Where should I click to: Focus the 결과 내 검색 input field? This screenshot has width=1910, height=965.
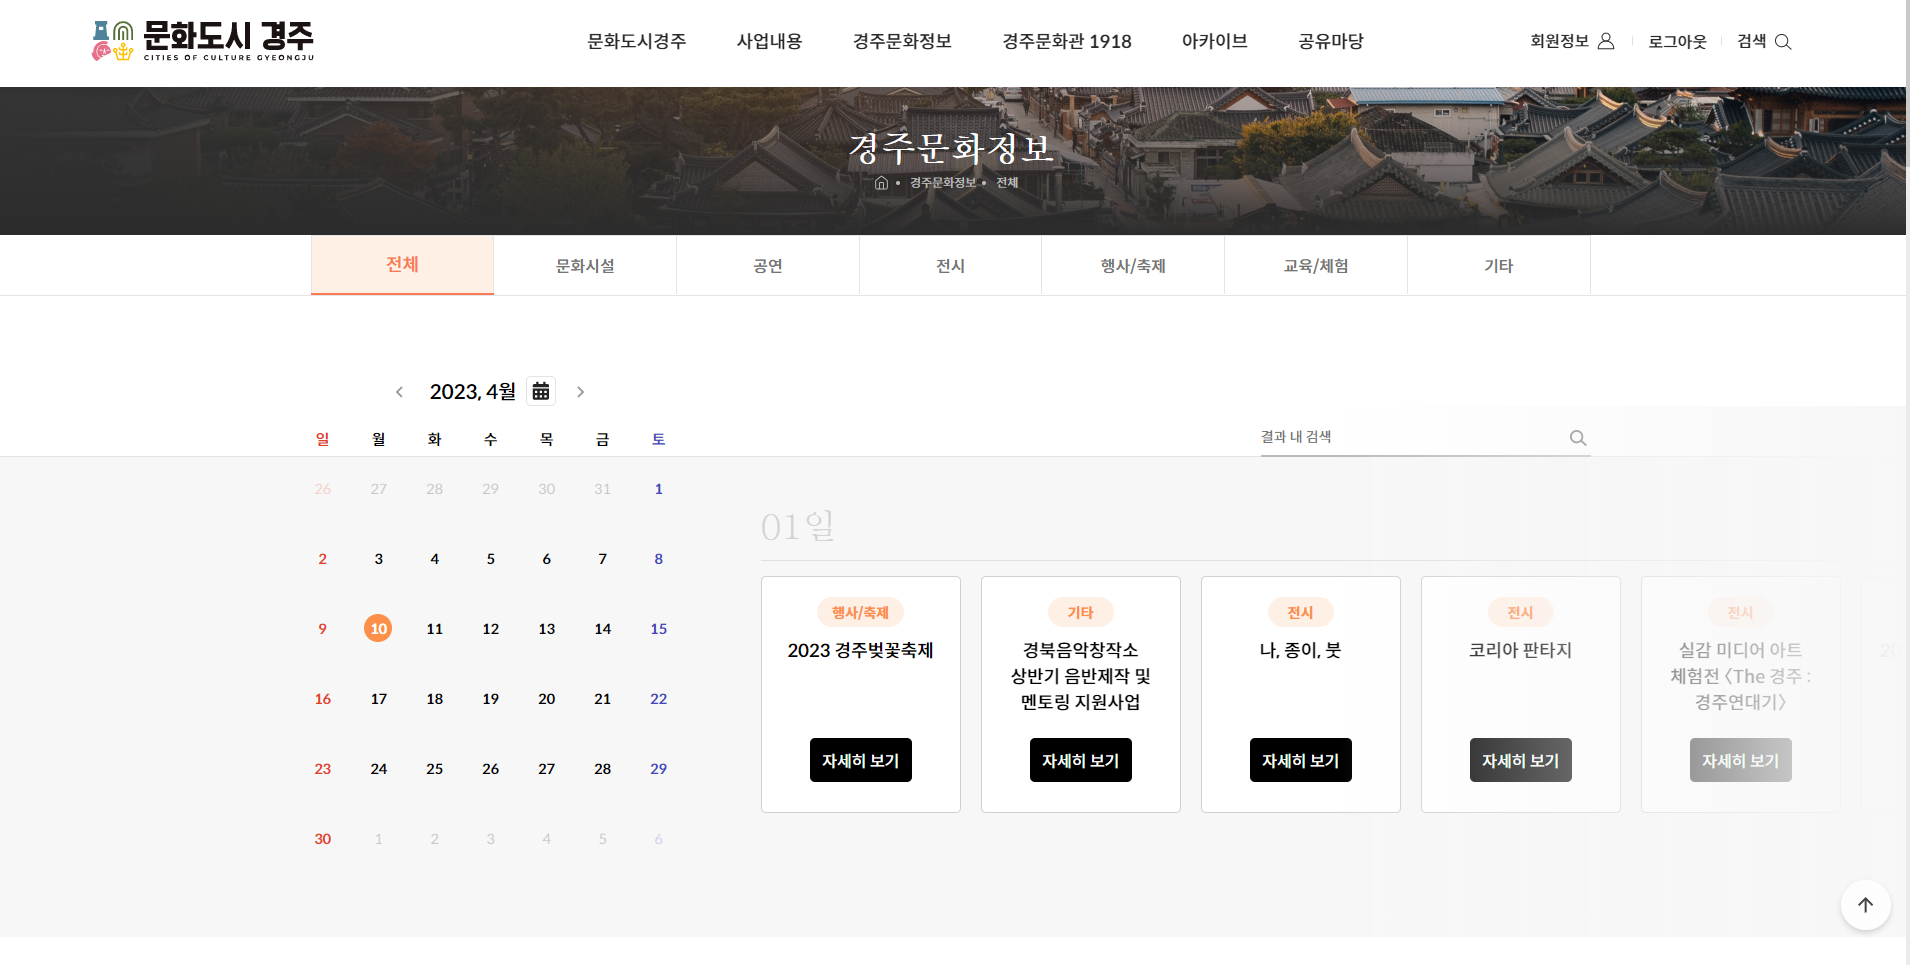tap(1410, 437)
